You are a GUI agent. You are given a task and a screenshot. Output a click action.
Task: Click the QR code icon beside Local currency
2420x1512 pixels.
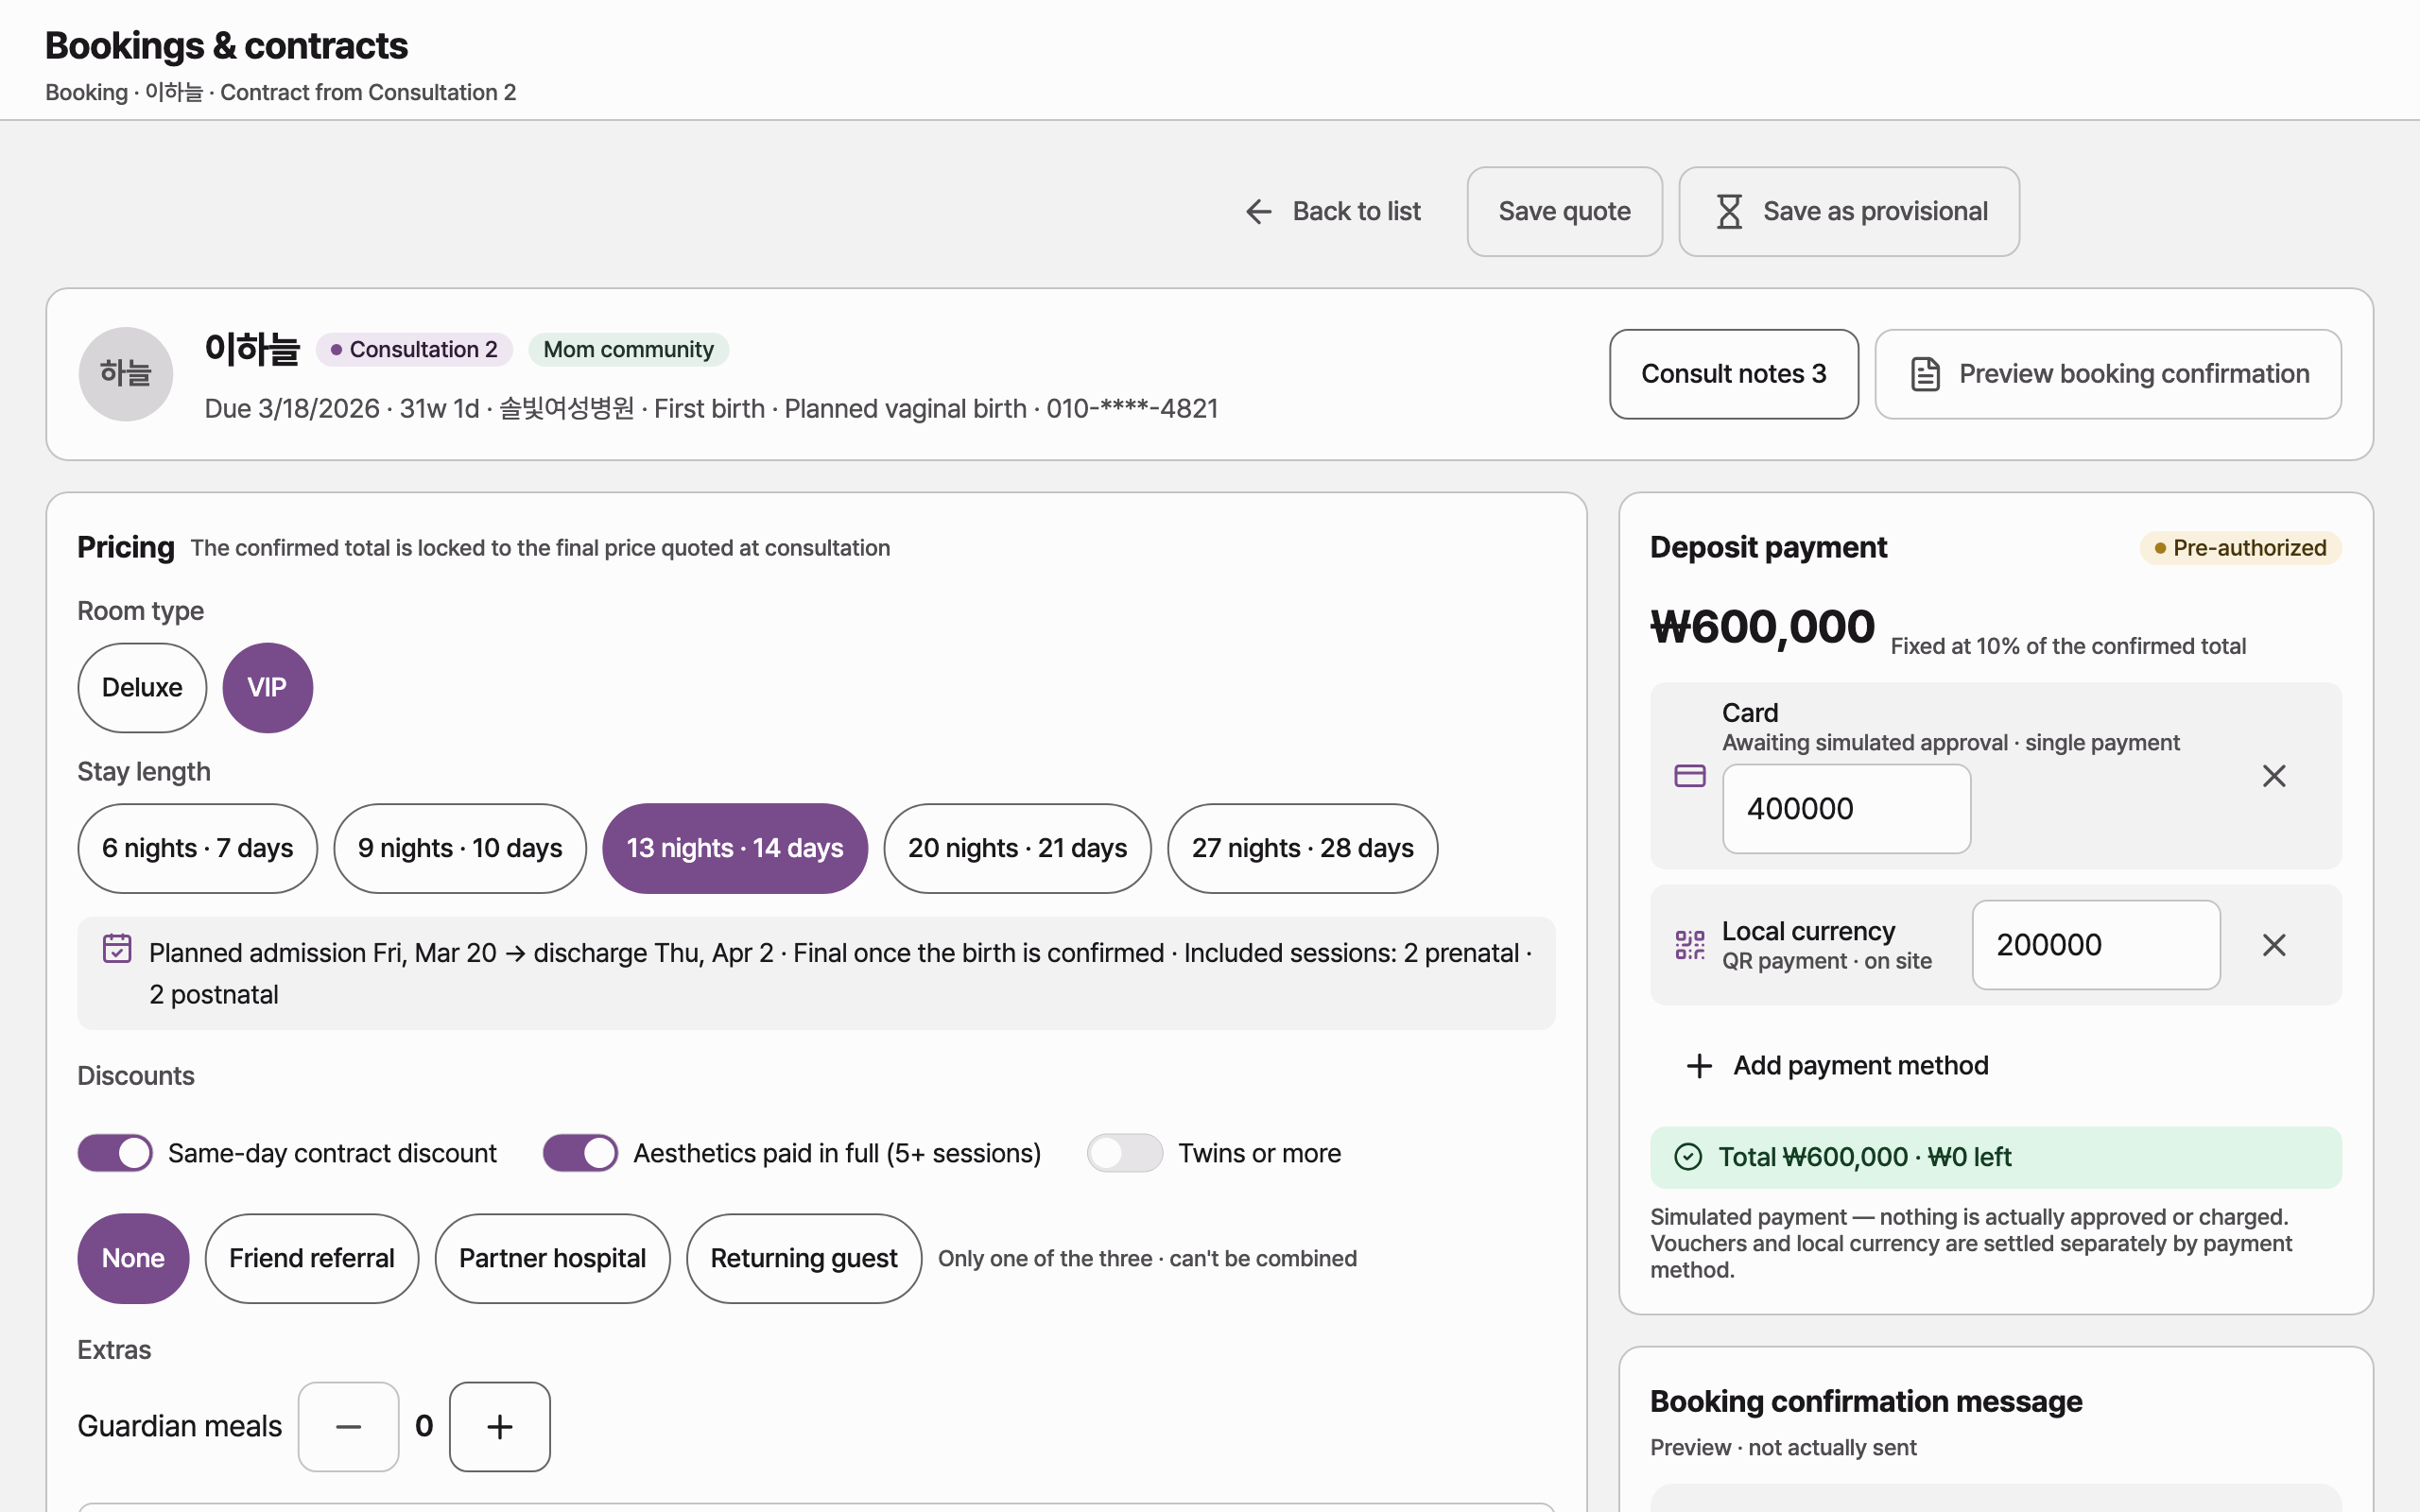click(x=1690, y=945)
